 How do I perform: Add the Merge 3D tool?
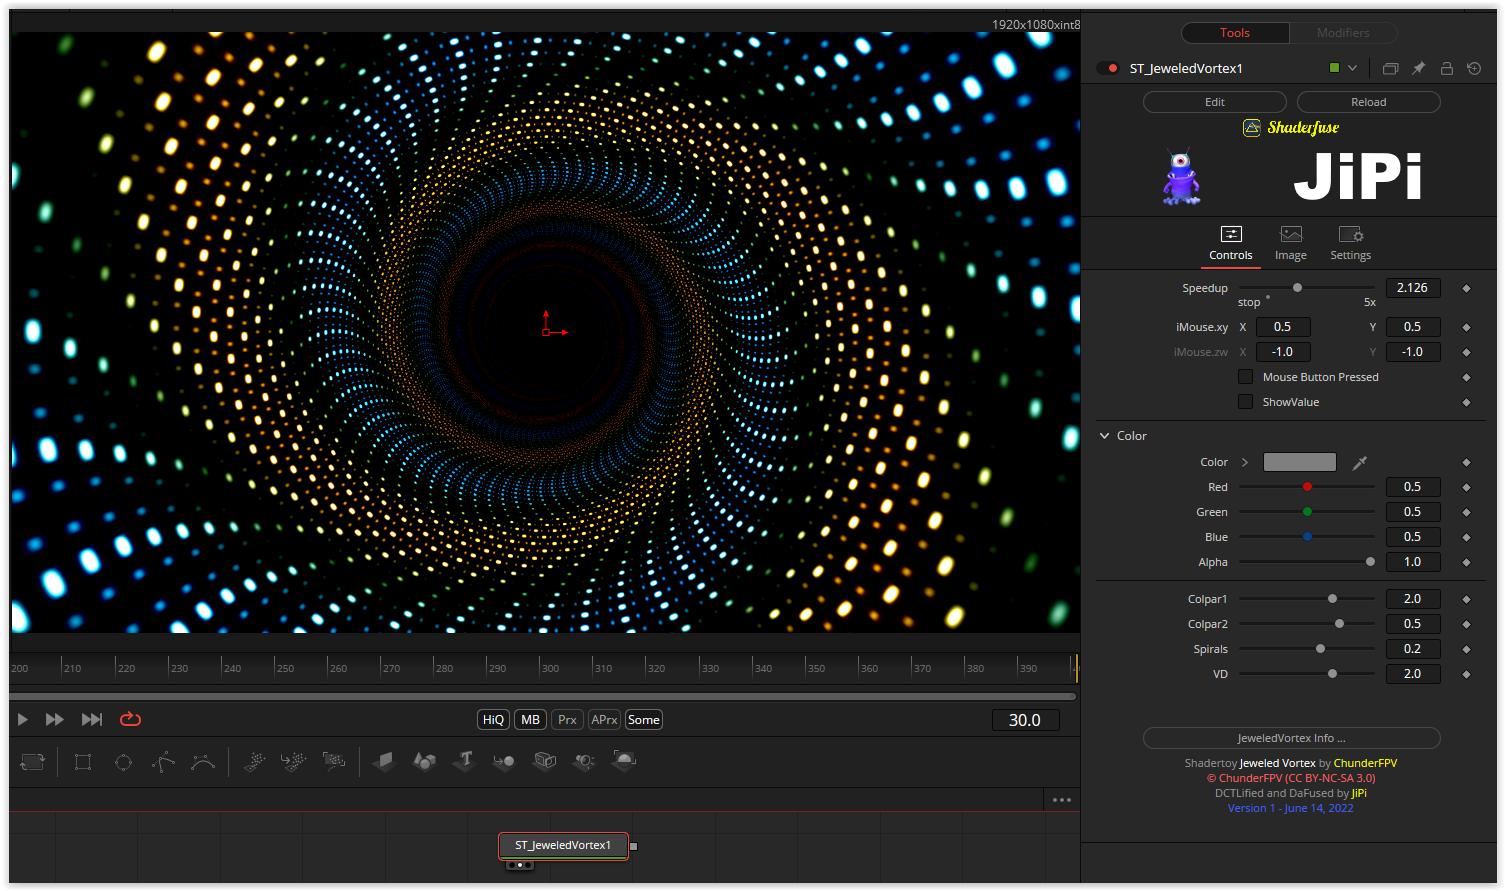[x=504, y=762]
